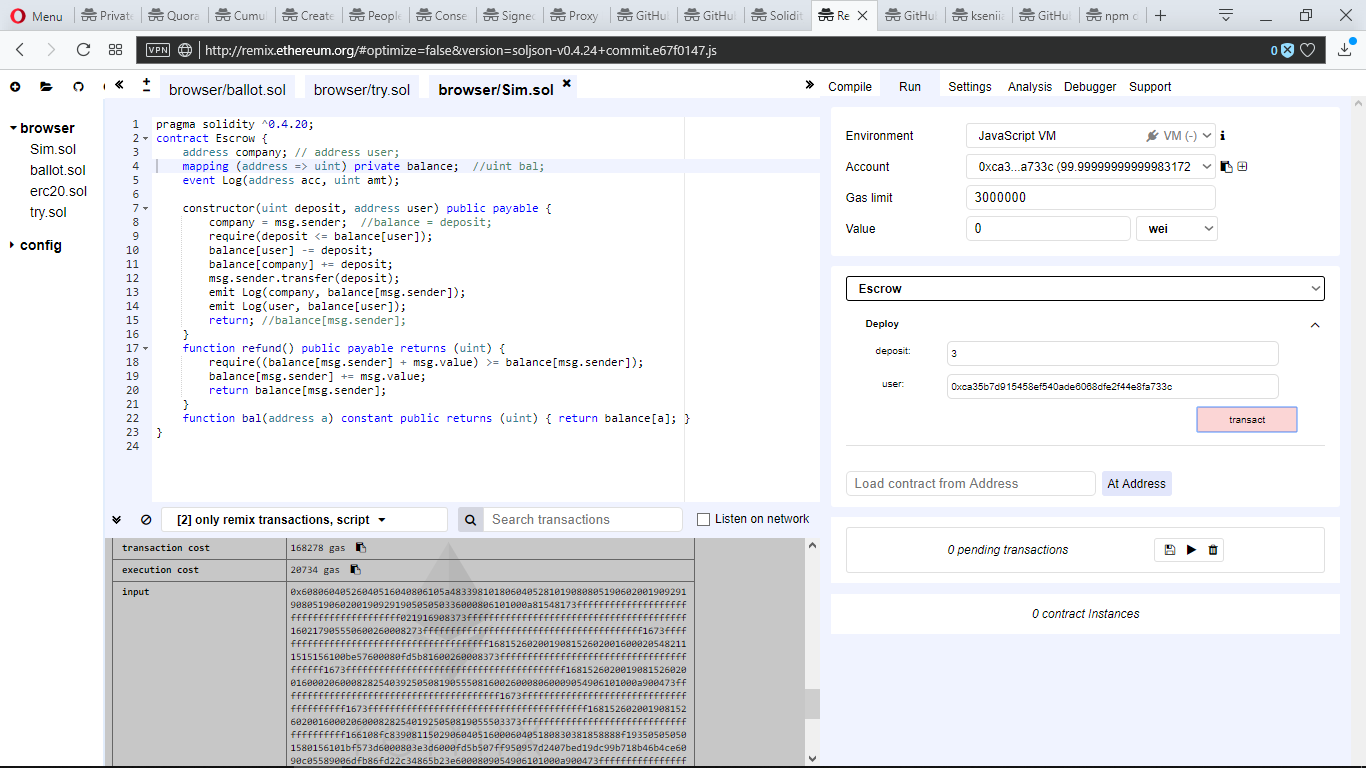Clear the console with the ban icon

pyautogui.click(x=146, y=520)
